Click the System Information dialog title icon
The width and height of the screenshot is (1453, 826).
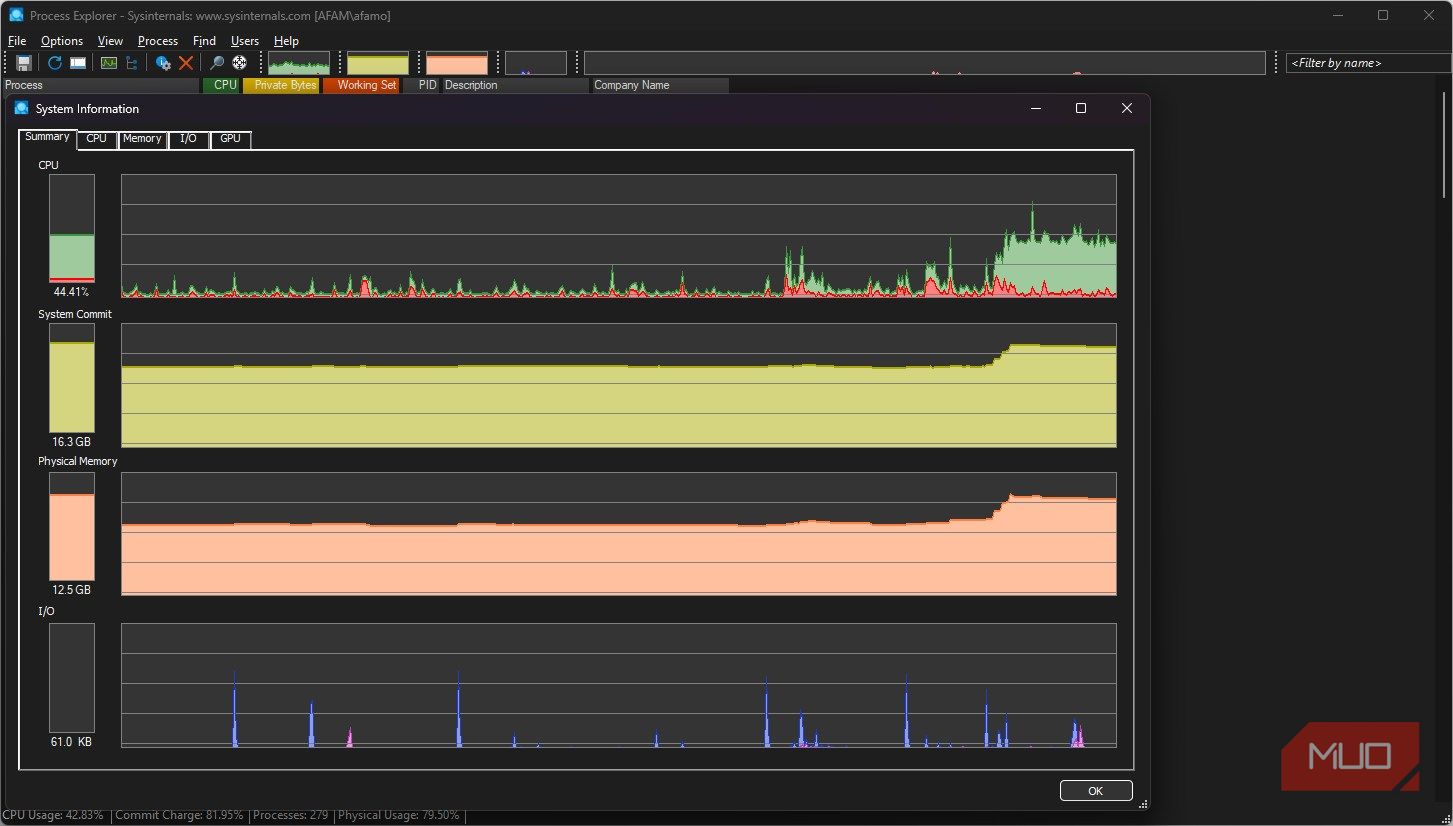tap(22, 108)
